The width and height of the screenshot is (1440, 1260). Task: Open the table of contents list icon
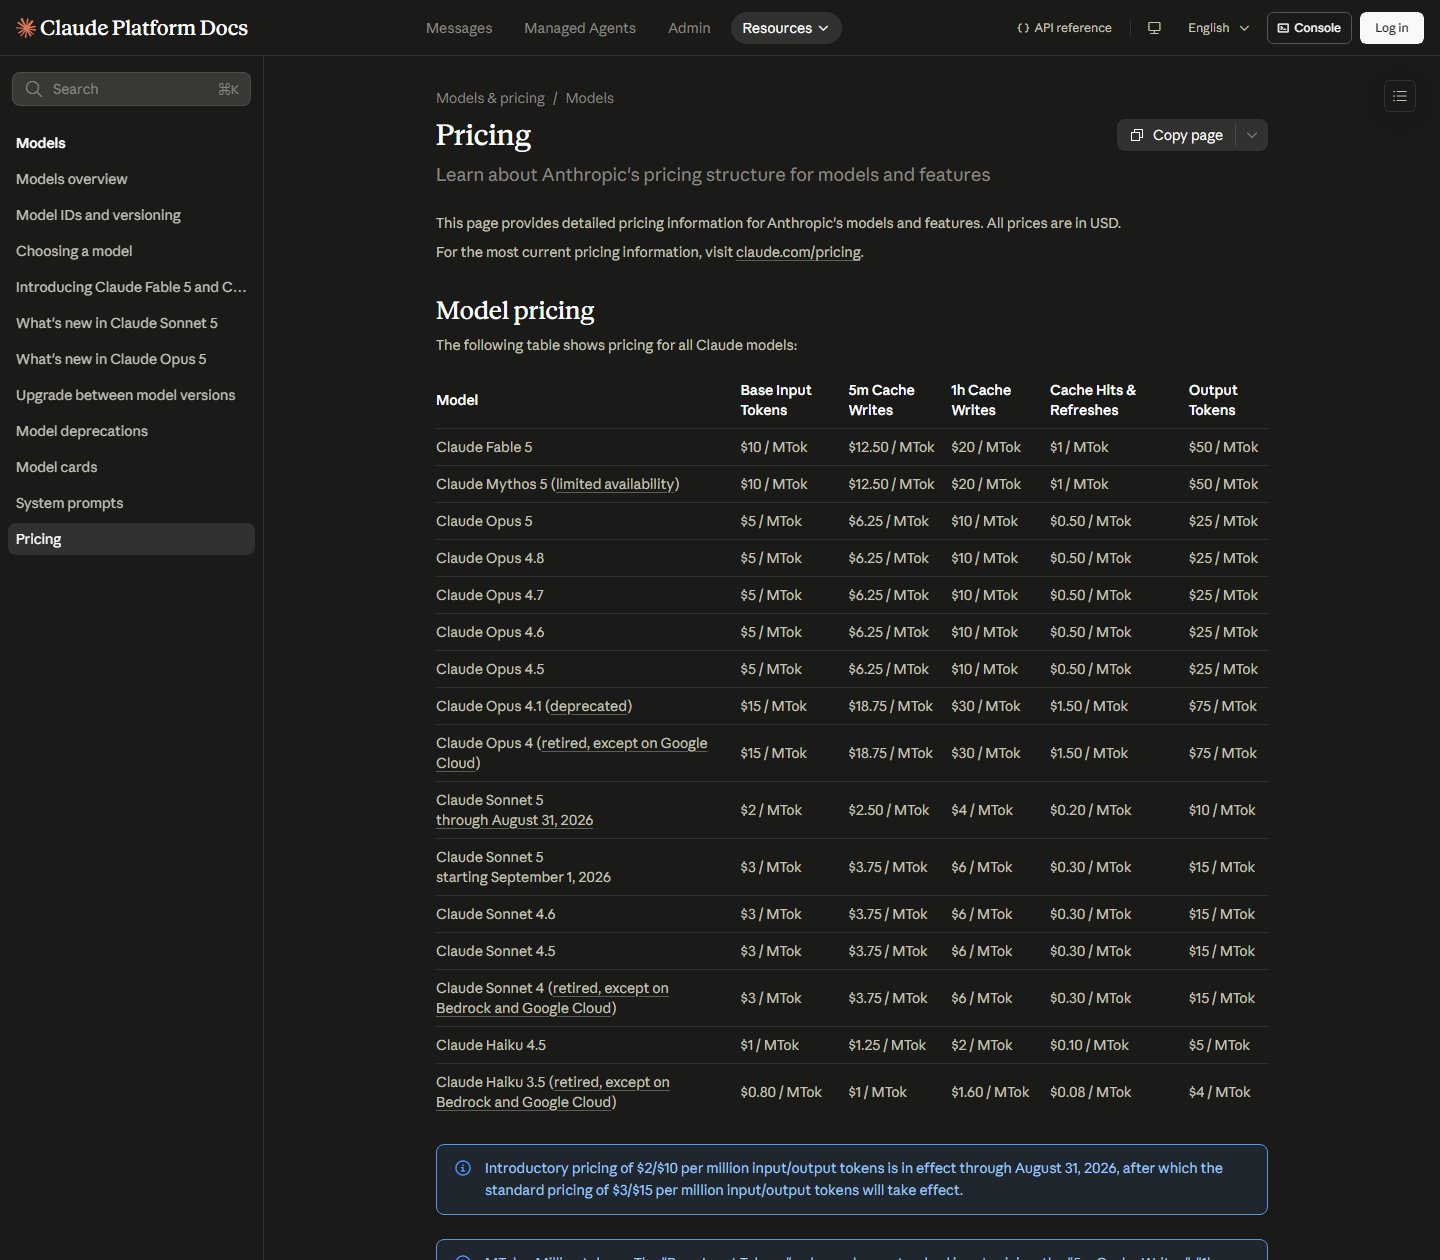(x=1400, y=96)
